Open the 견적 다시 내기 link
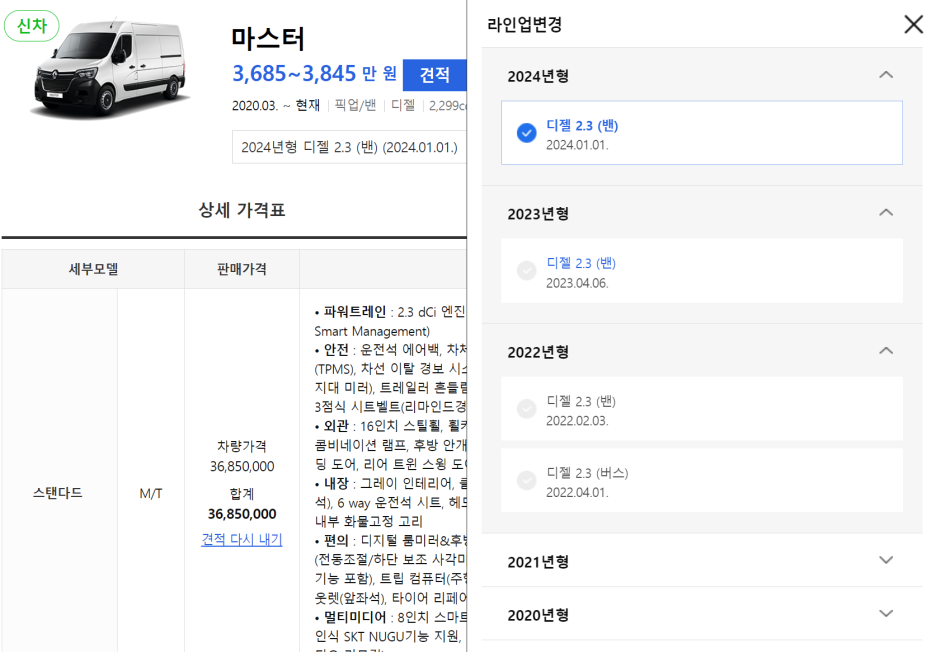This screenshot has width=936, height=652. pos(242,540)
